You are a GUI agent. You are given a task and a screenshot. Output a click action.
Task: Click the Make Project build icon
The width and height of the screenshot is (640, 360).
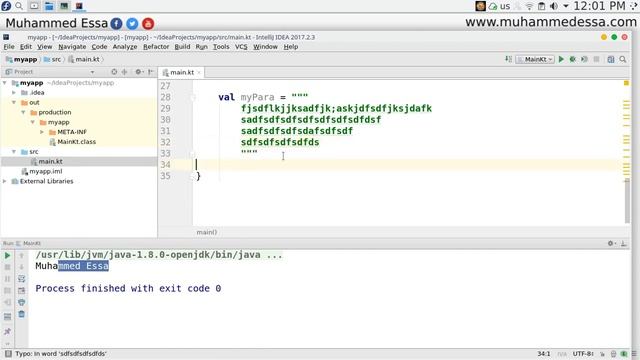click(508, 59)
